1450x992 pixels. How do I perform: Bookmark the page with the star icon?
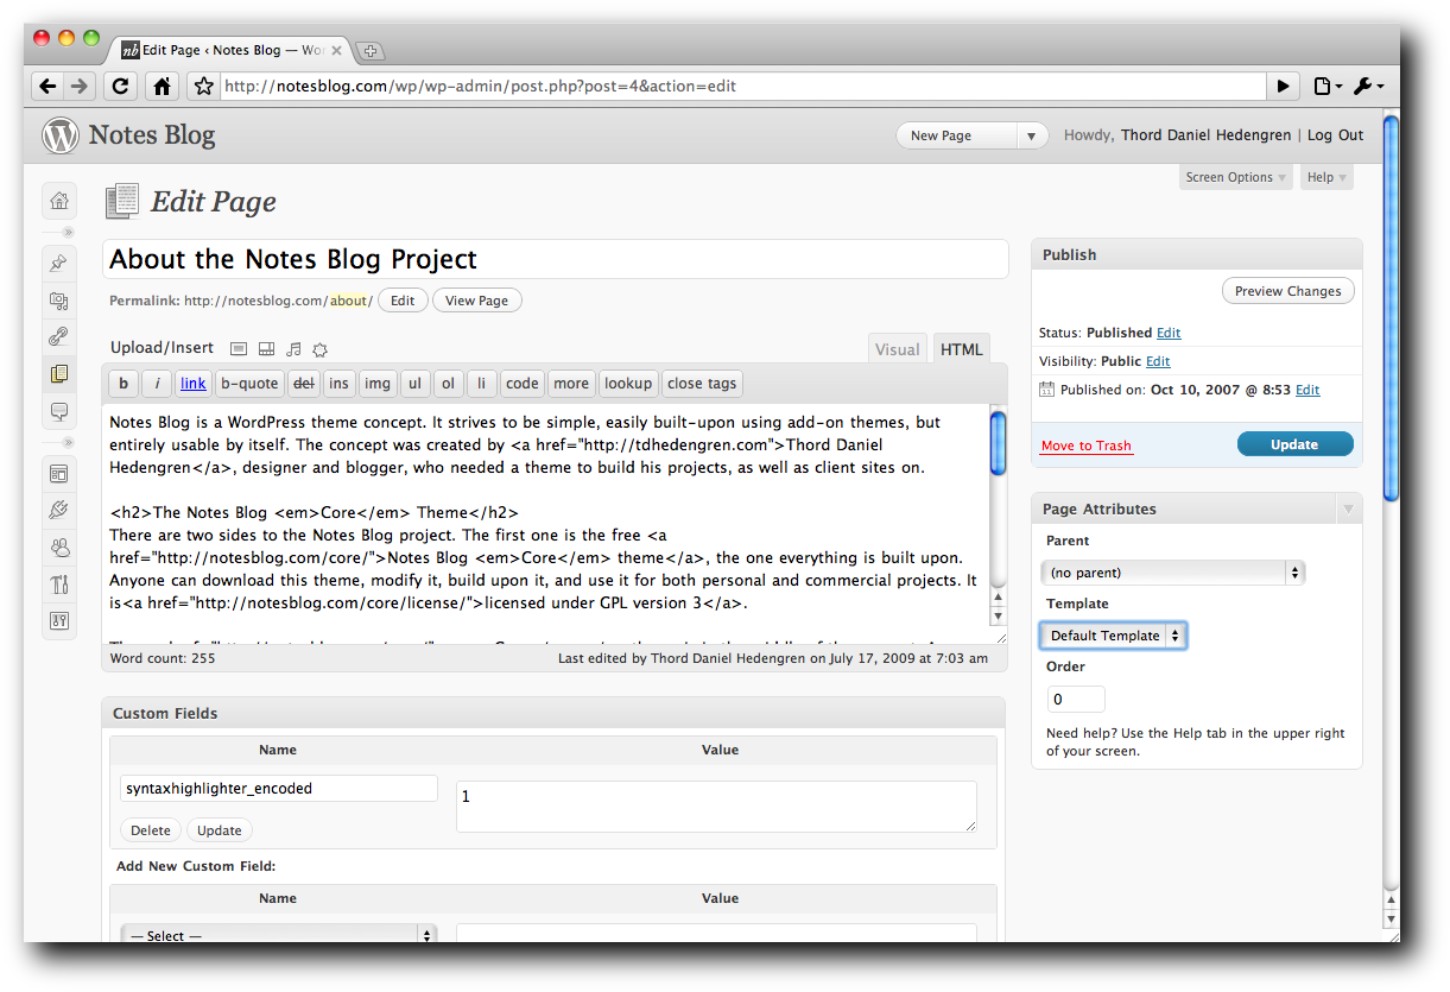(204, 86)
